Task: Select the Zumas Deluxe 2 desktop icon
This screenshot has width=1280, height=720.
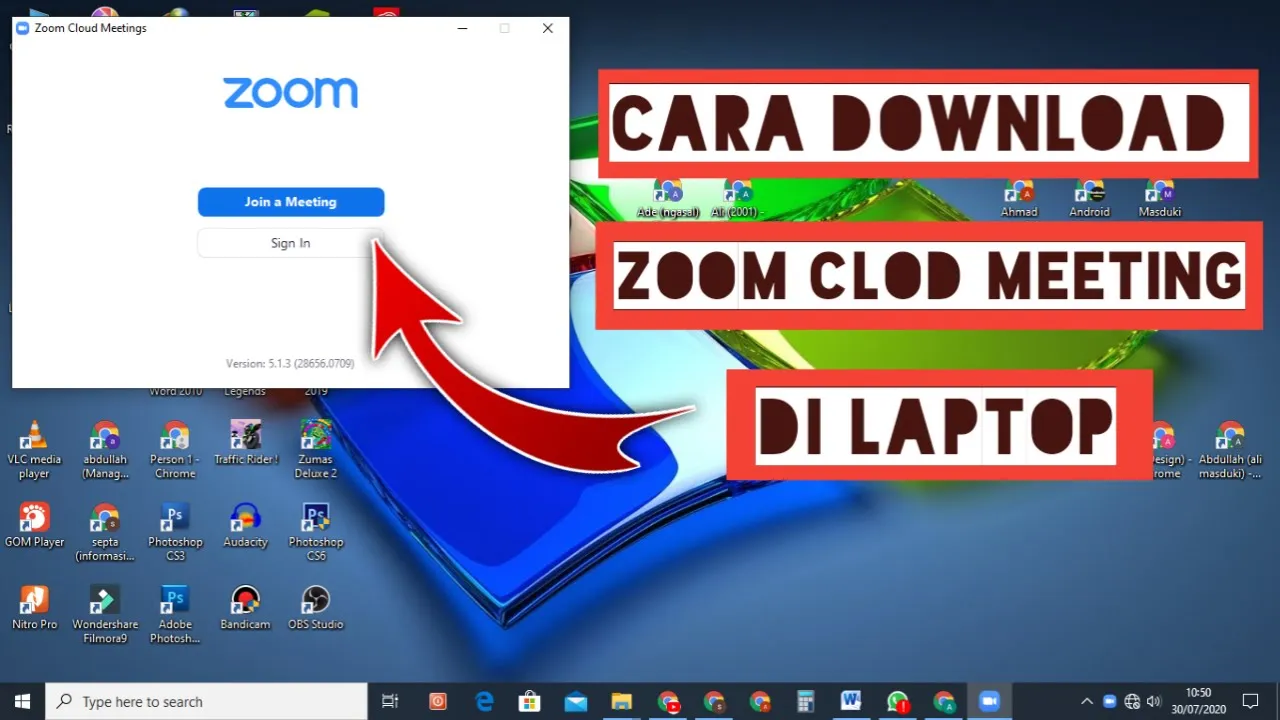Action: pyautogui.click(x=316, y=450)
